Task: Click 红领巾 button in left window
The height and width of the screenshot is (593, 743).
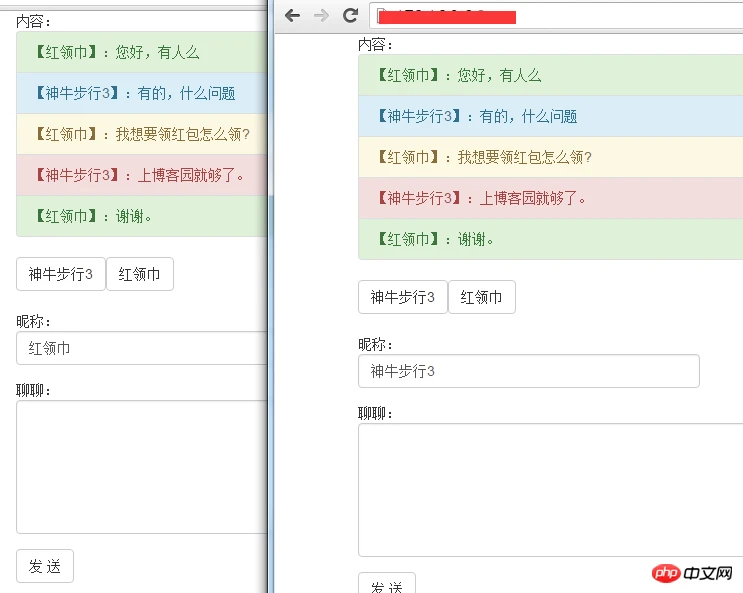Action: click(x=140, y=274)
